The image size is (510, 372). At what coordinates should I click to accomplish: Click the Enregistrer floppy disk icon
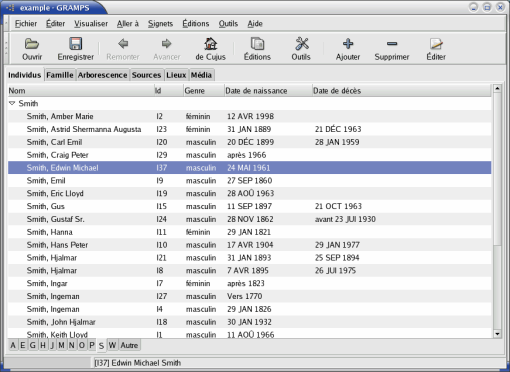point(76,44)
